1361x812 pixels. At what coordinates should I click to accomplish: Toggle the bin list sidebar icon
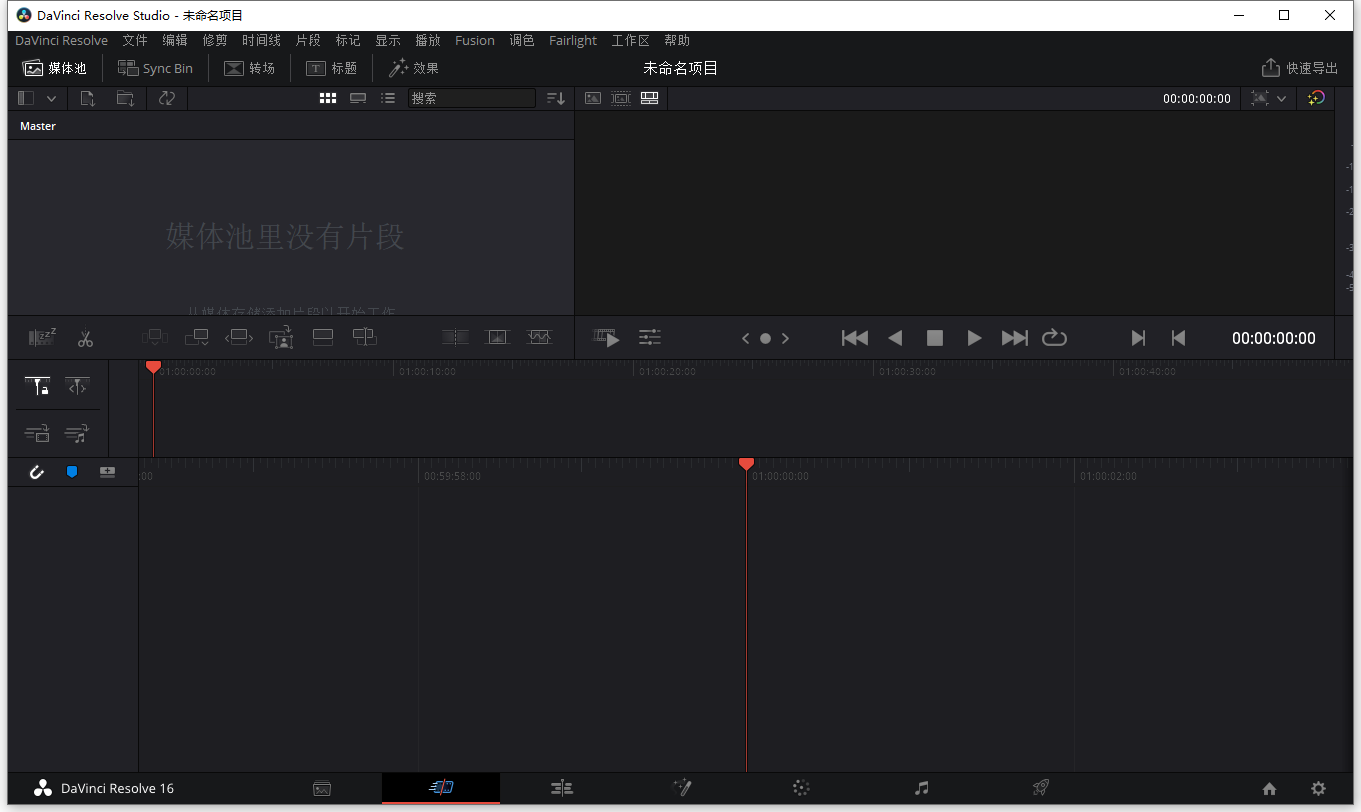26,98
